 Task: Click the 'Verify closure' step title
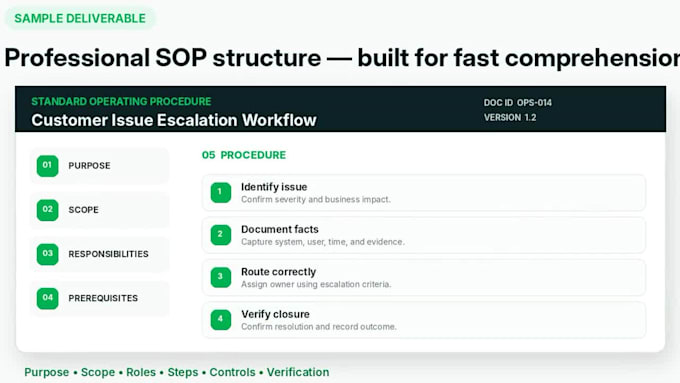coord(275,314)
